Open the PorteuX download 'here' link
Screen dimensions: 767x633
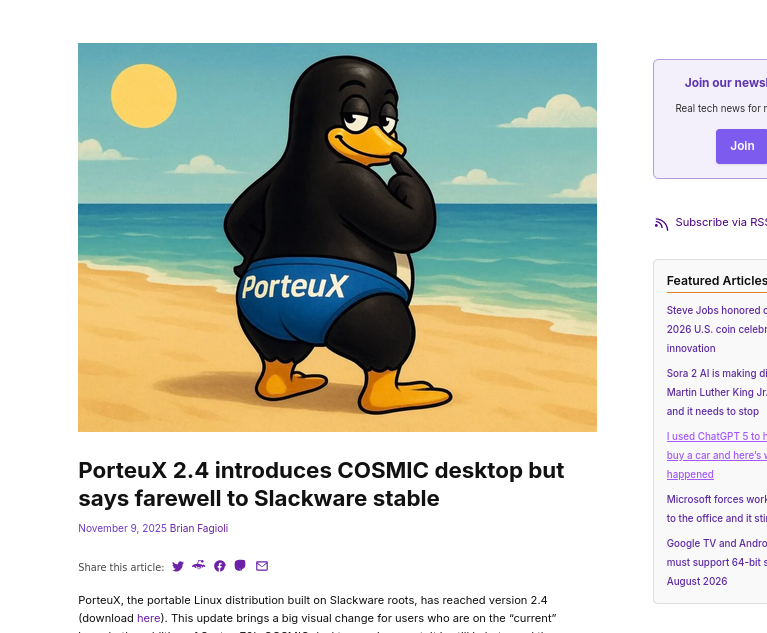(148, 618)
